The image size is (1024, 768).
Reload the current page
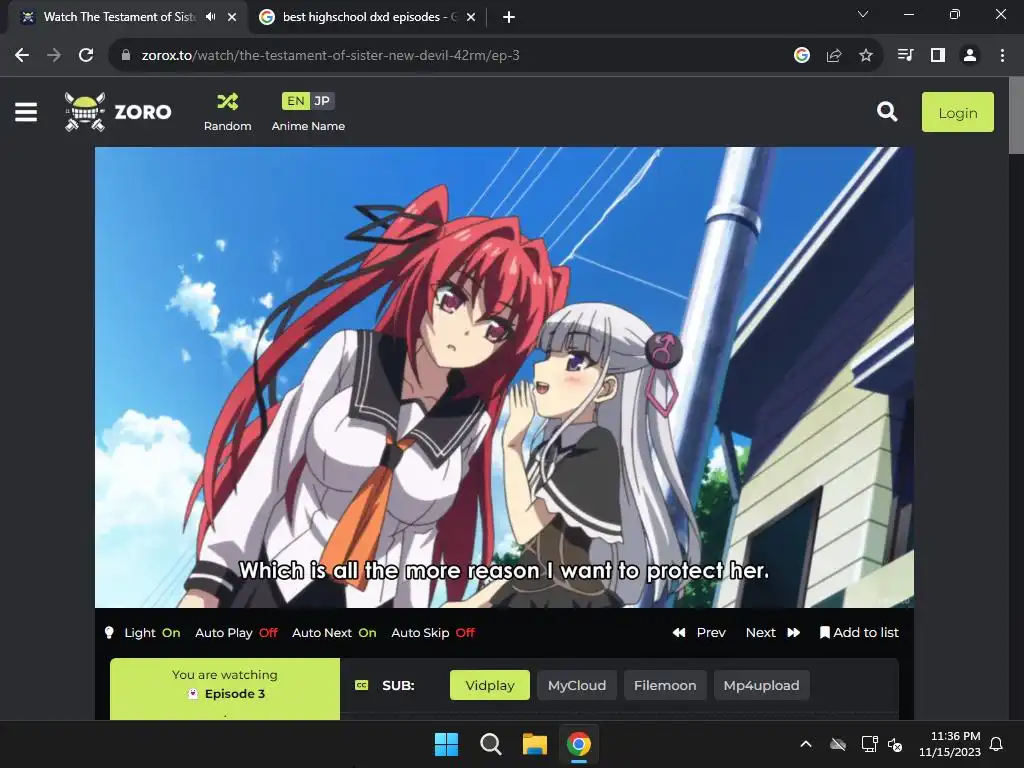(86, 56)
